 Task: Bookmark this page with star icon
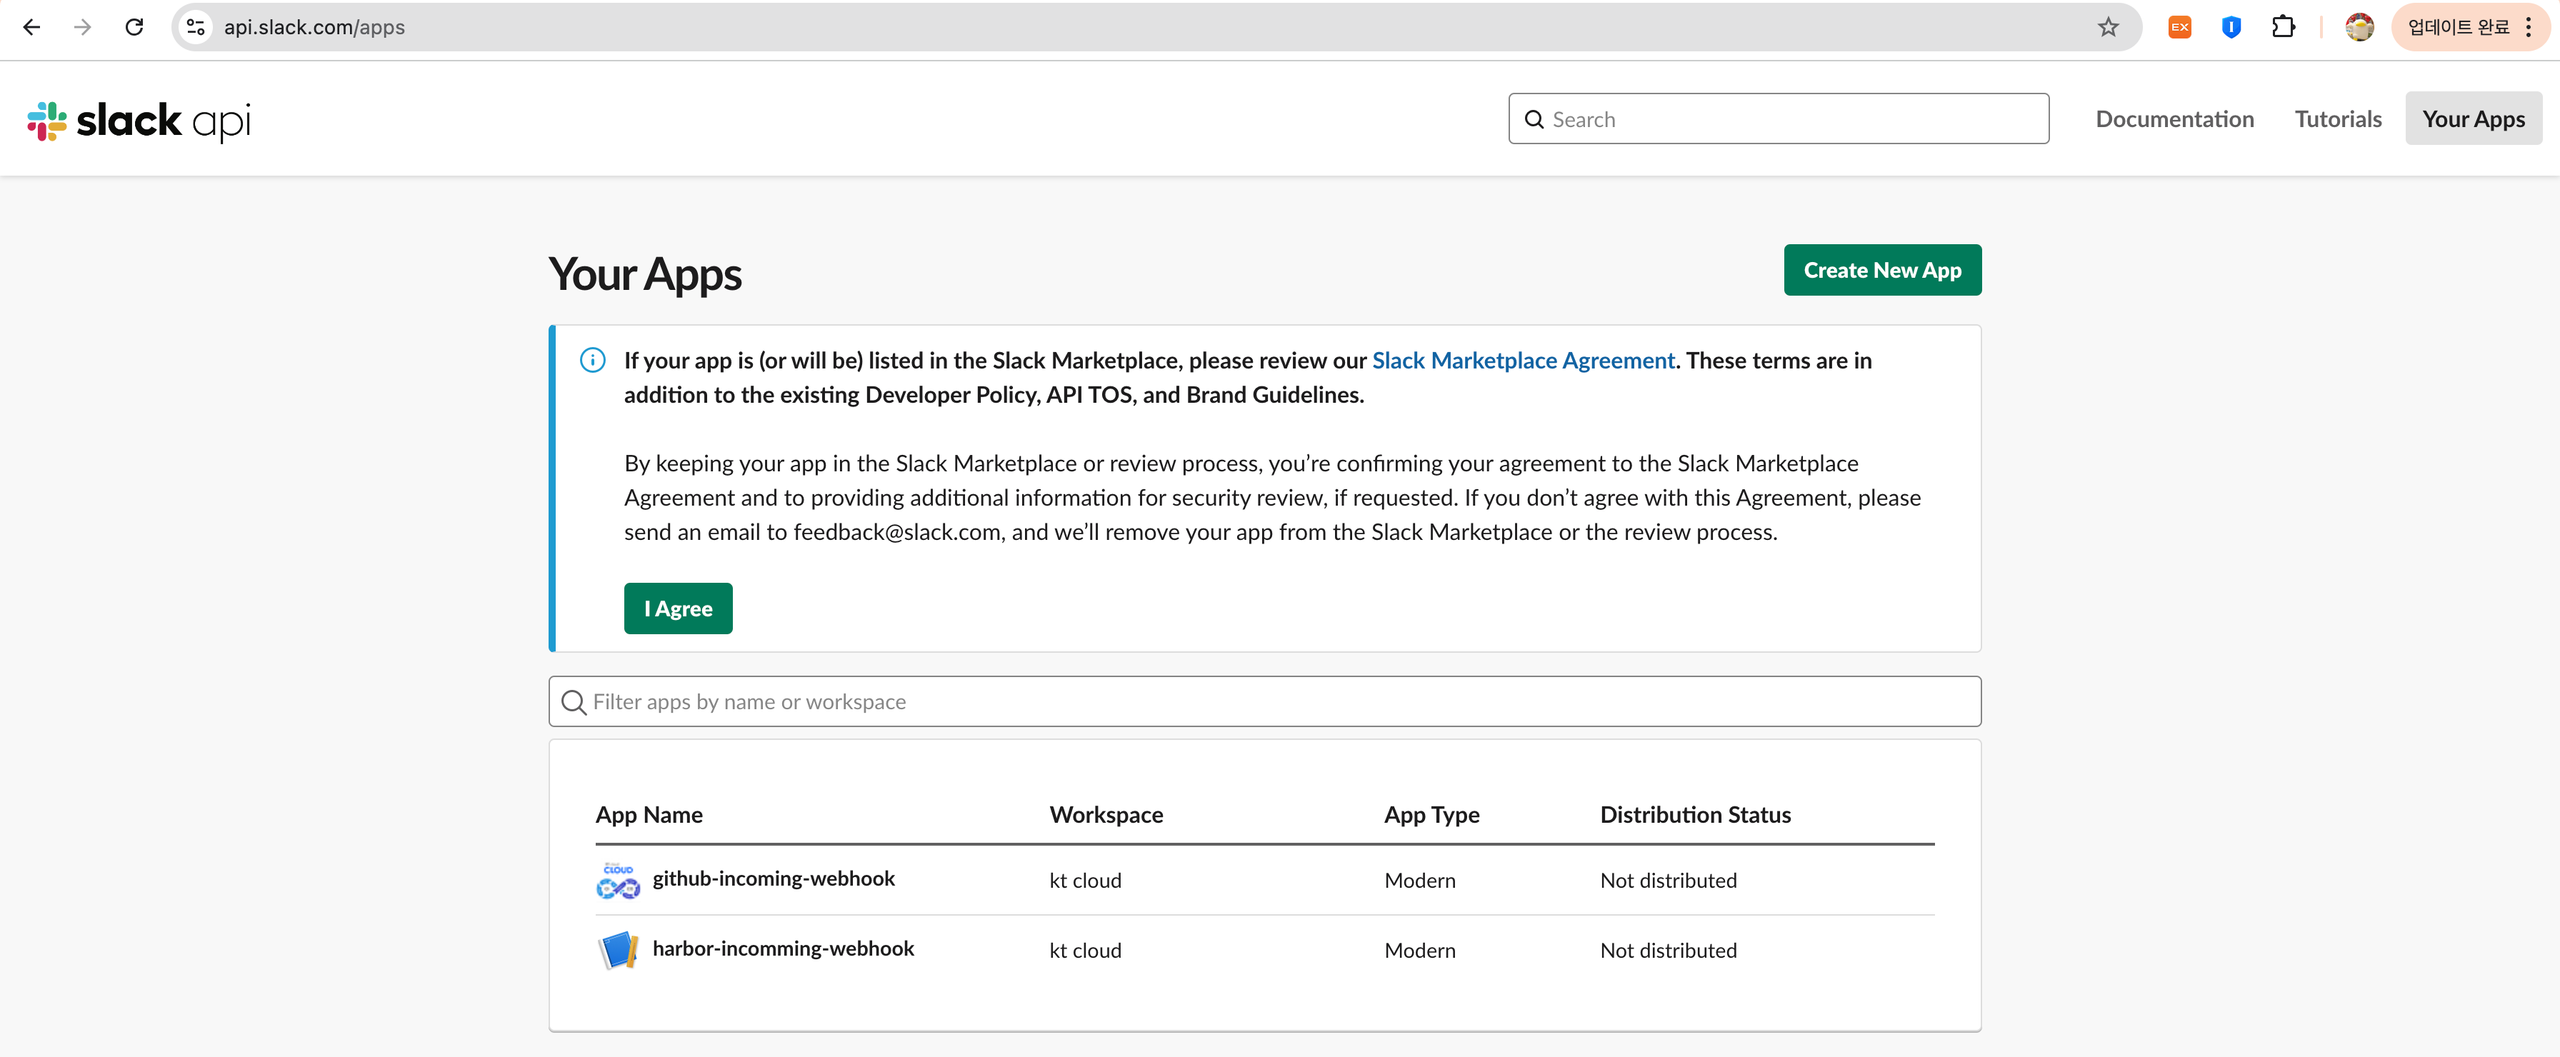pos(2108,27)
